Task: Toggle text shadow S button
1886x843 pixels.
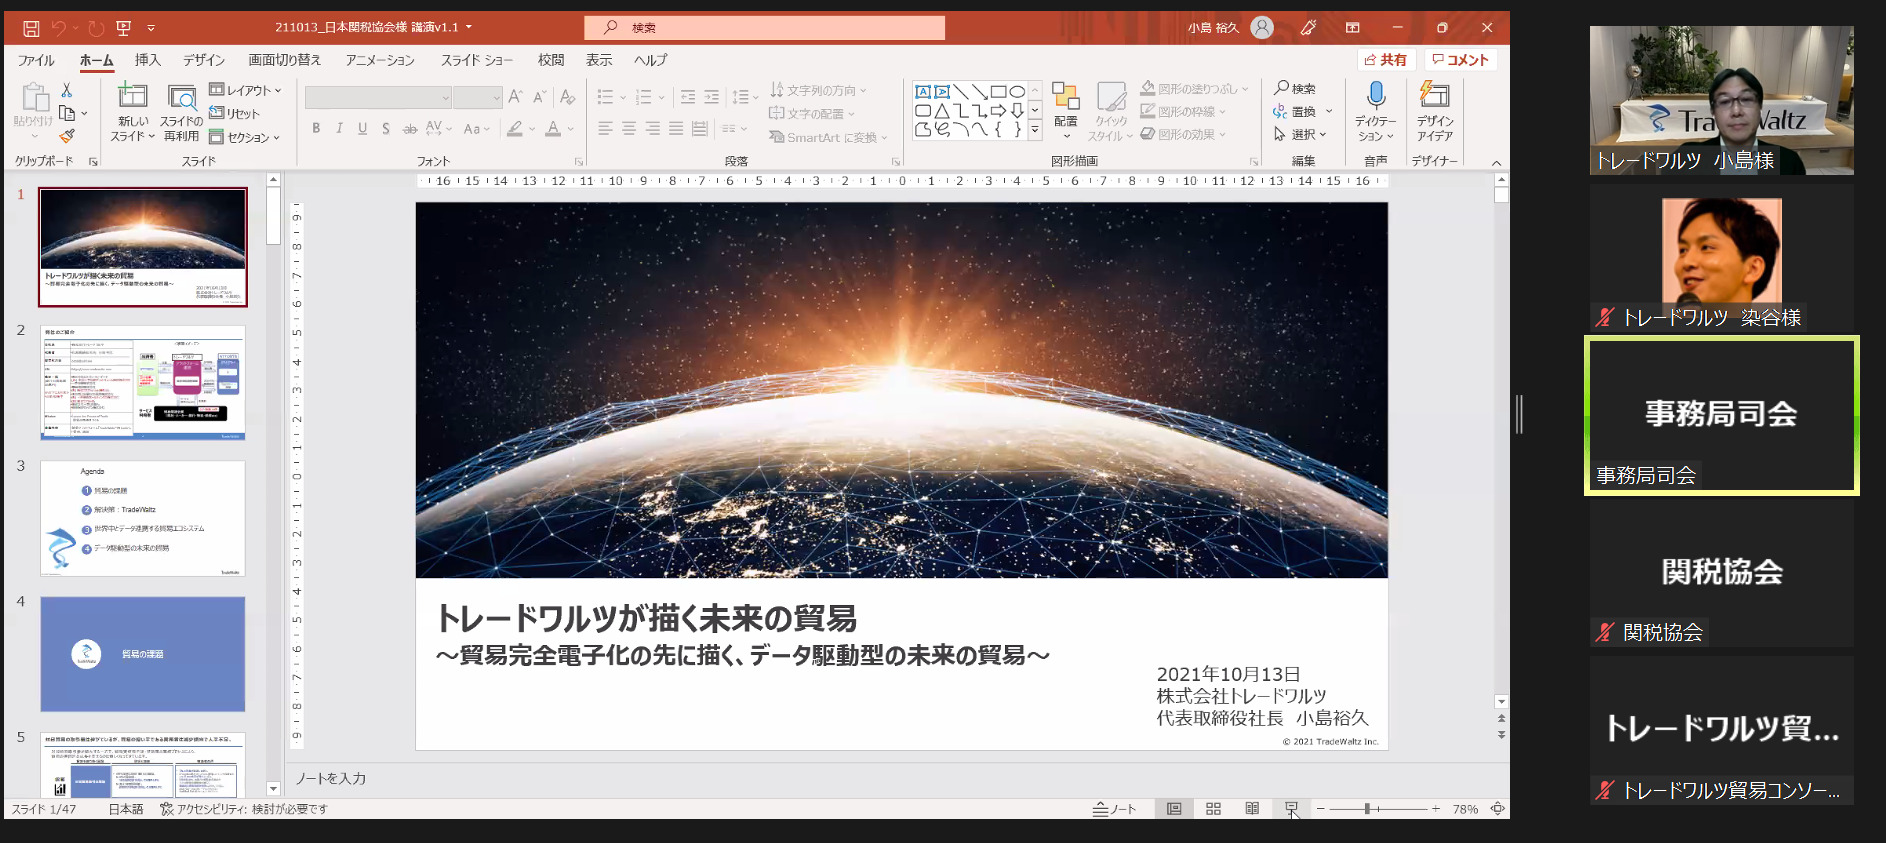Action: click(x=386, y=128)
